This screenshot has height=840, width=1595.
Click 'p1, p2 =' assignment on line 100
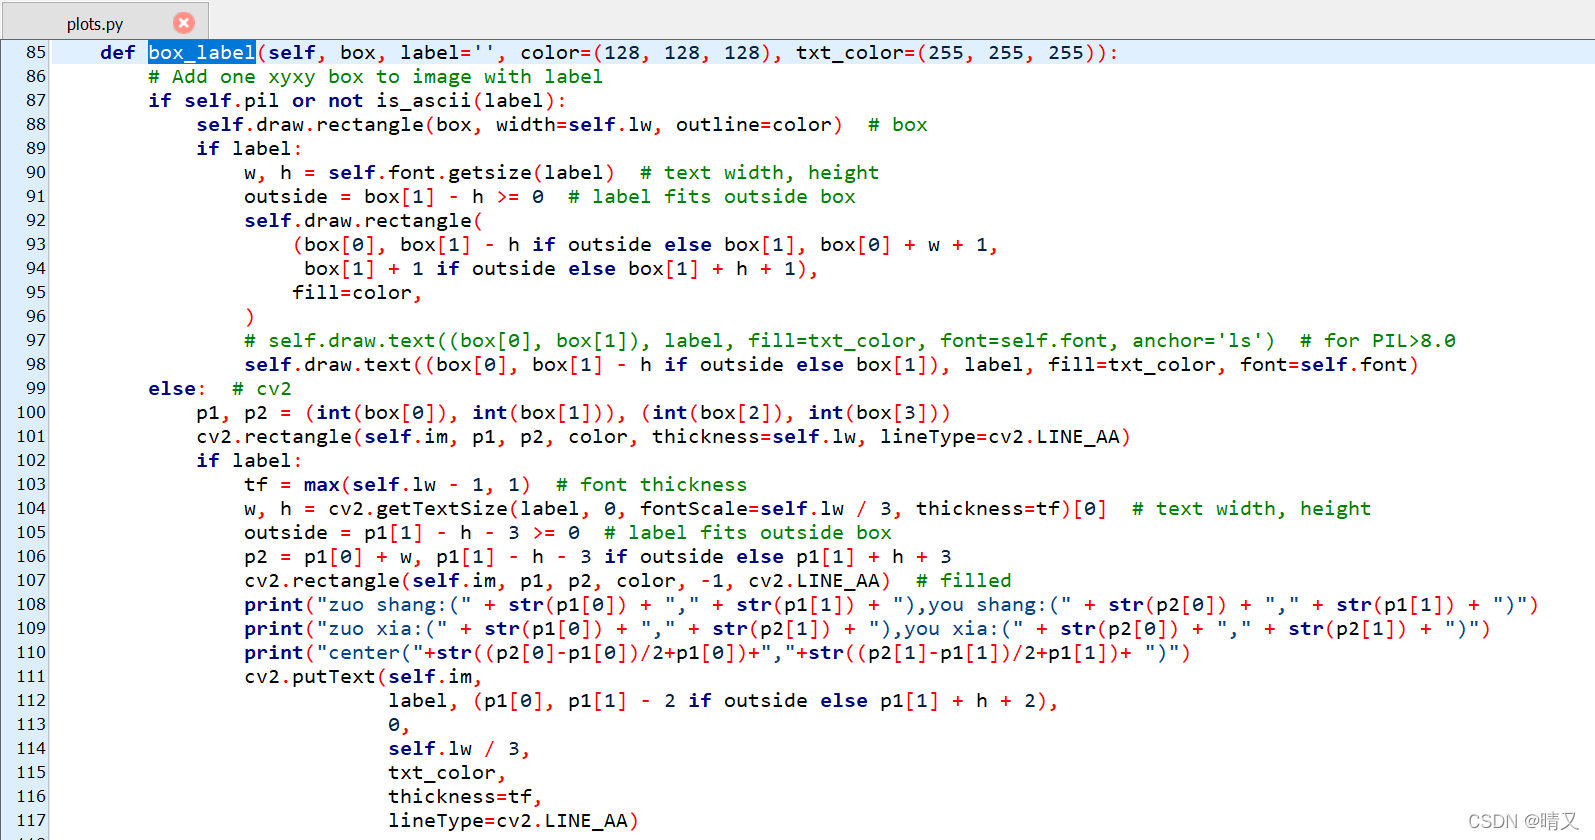[x=244, y=413]
